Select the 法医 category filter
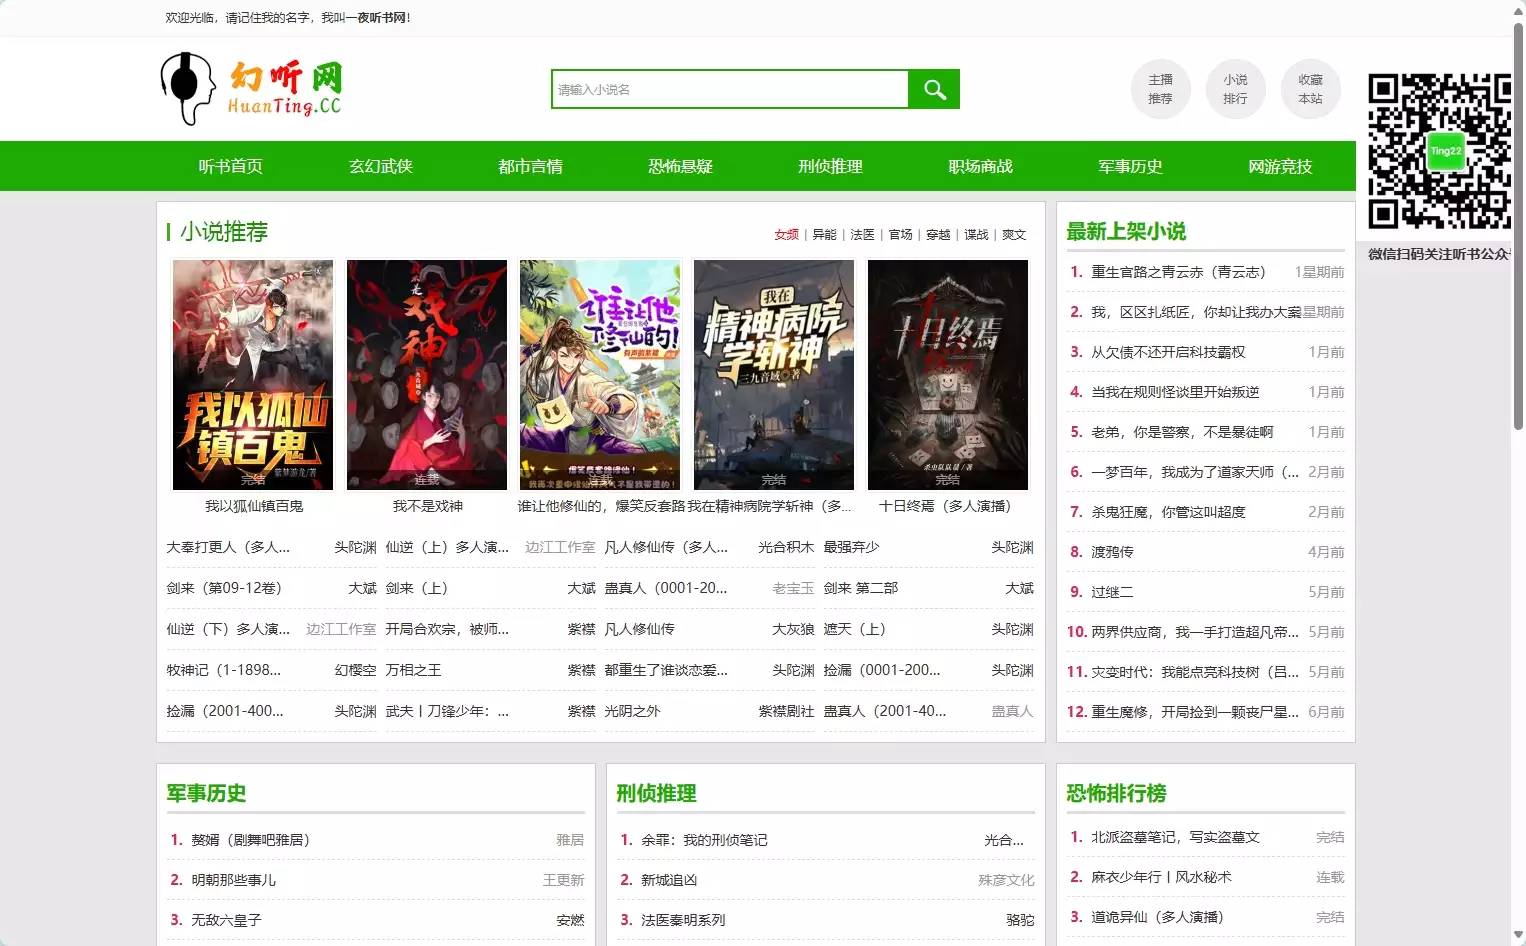 [x=862, y=234]
